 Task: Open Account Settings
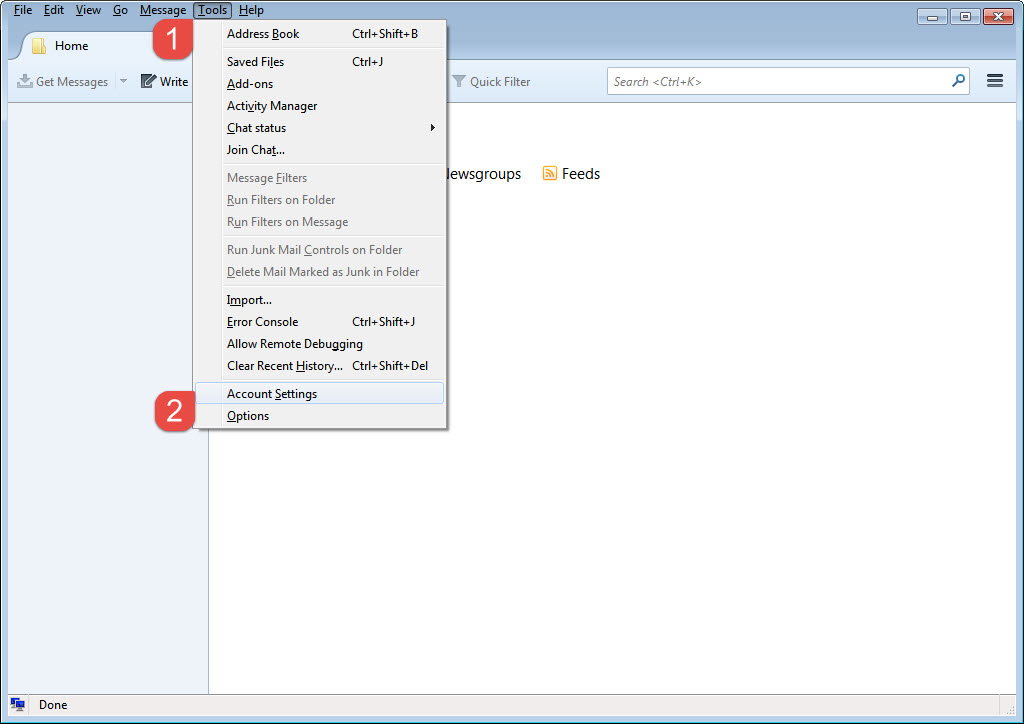320,394
